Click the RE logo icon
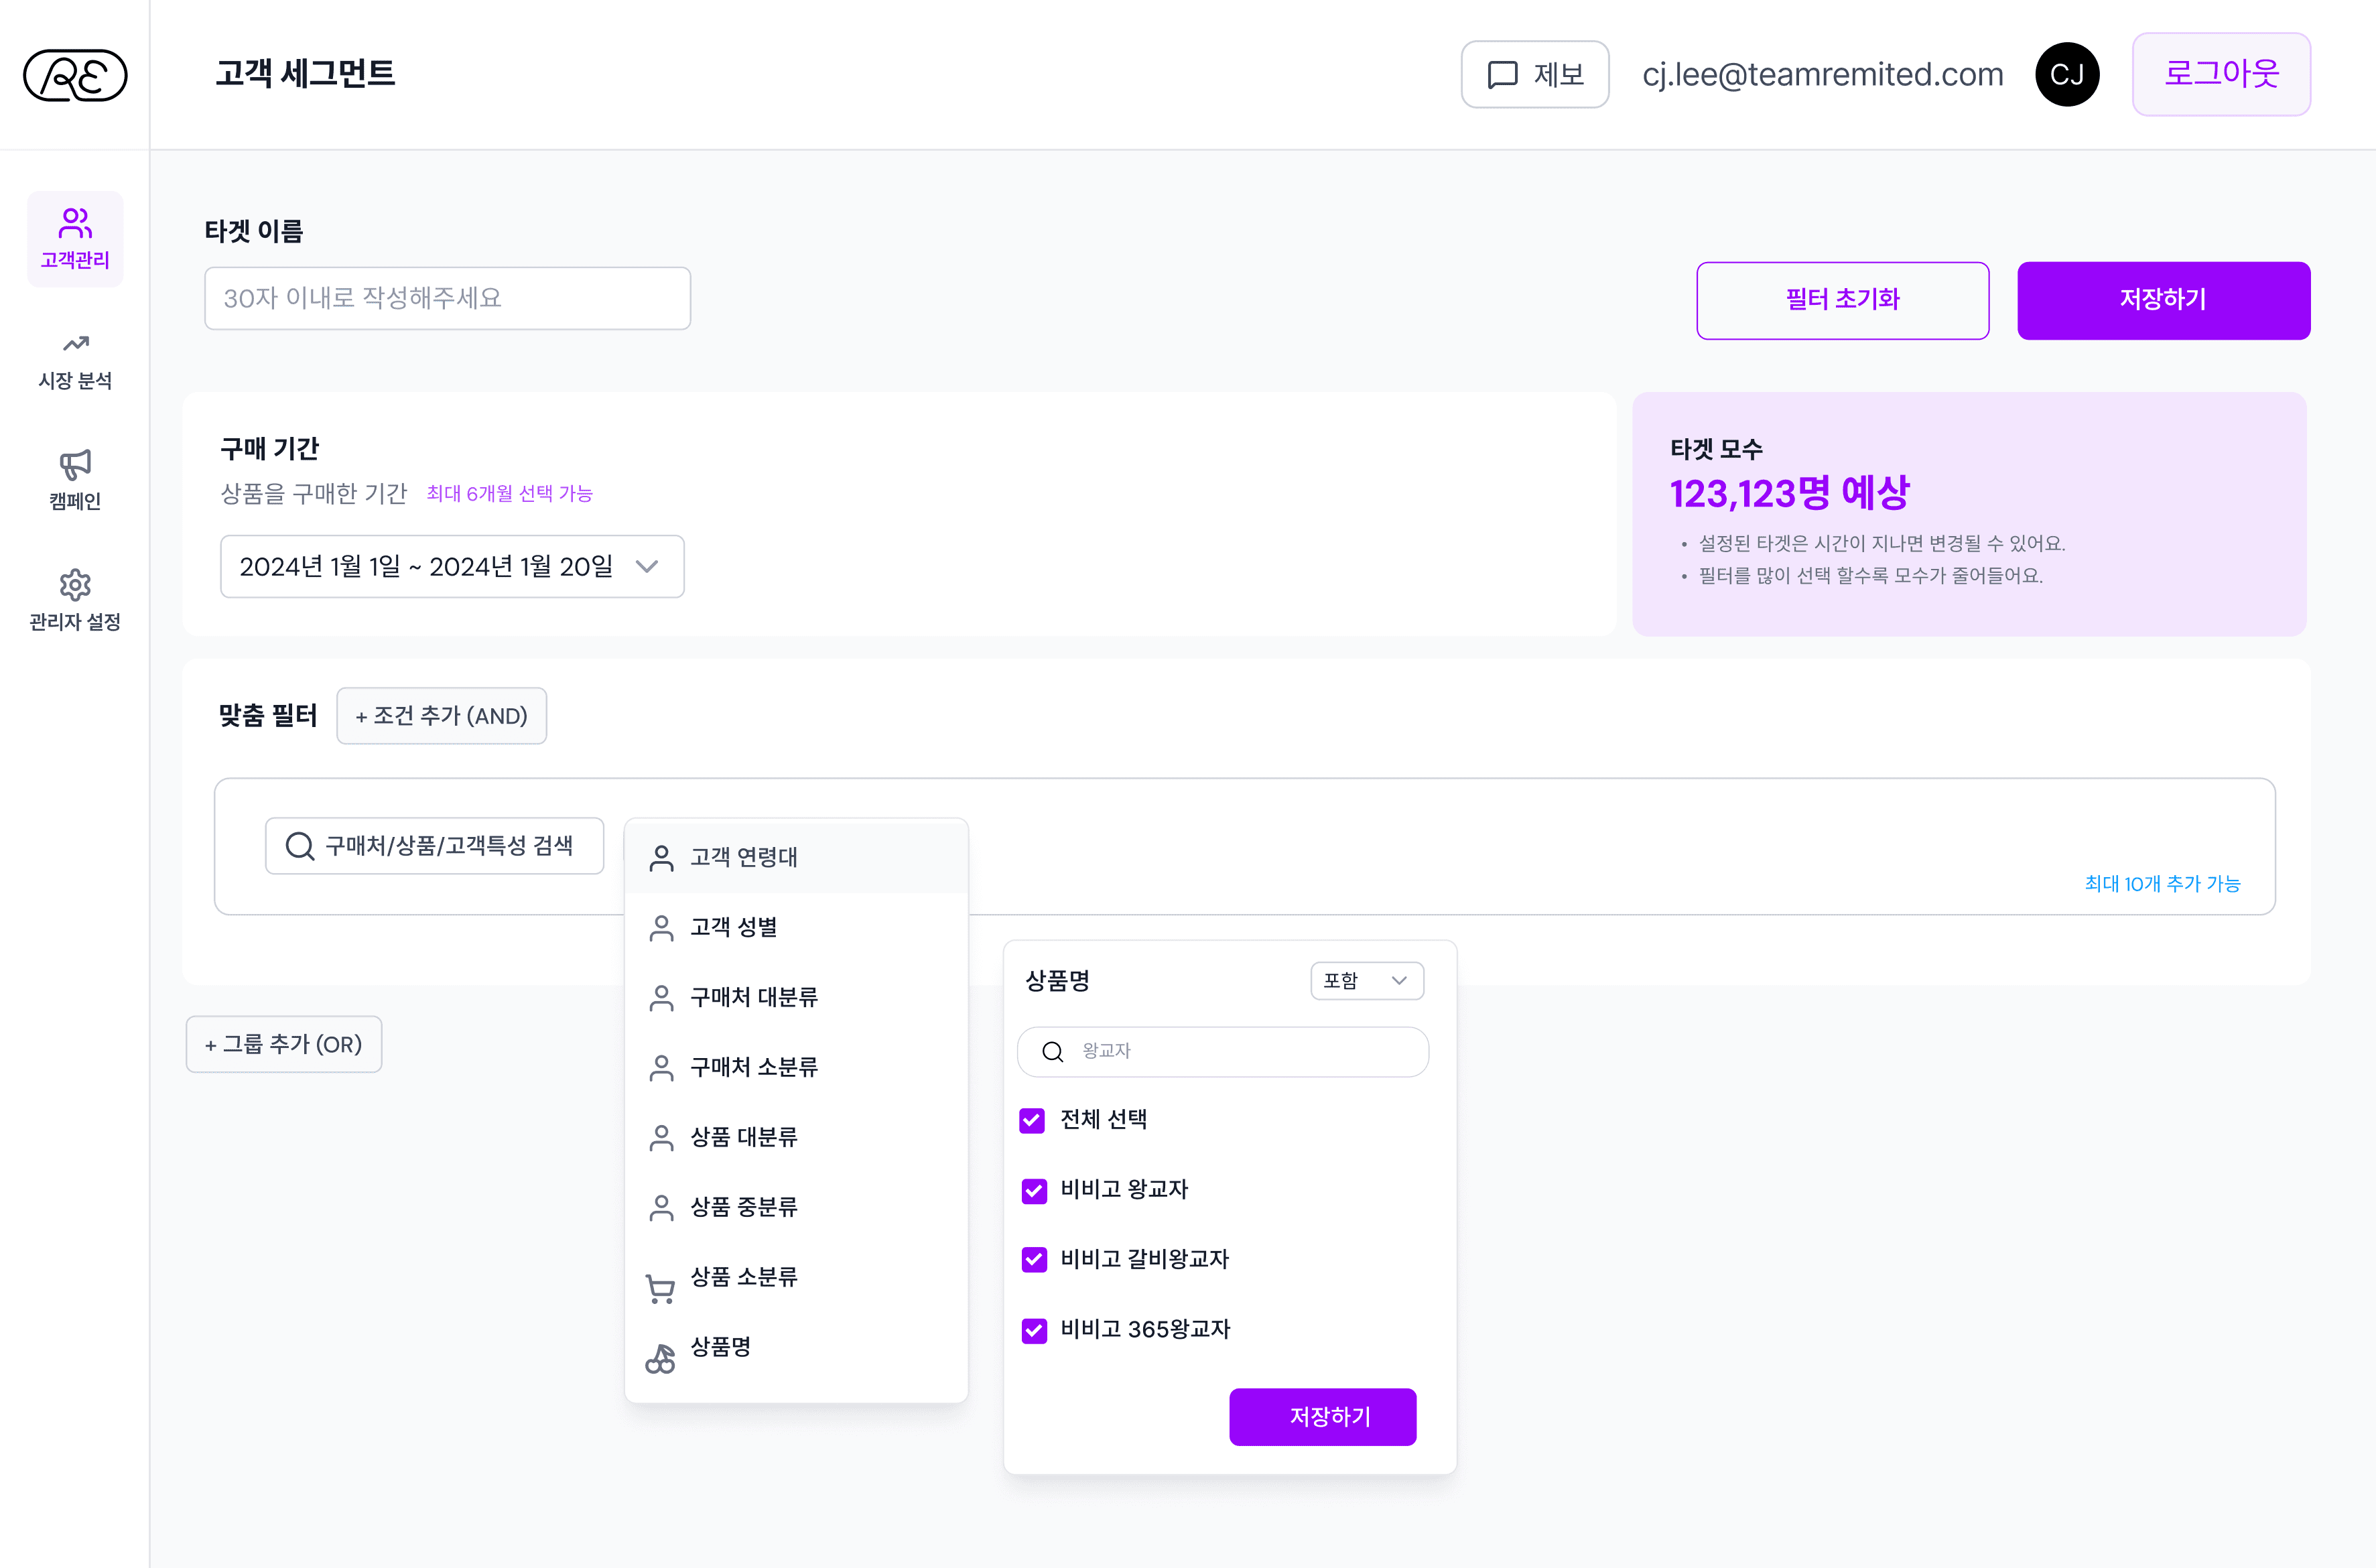Image resolution: width=2376 pixels, height=1568 pixels. 75,76
